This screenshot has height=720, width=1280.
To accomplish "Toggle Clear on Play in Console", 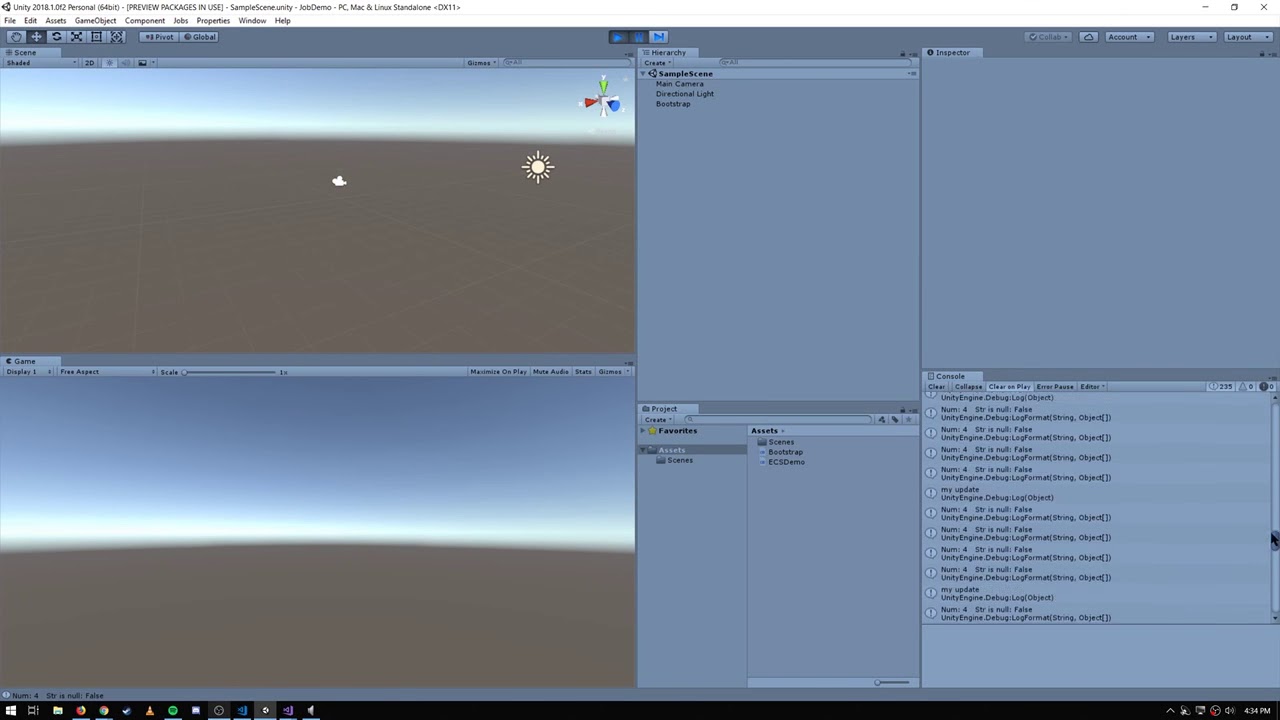I will (x=1009, y=387).
